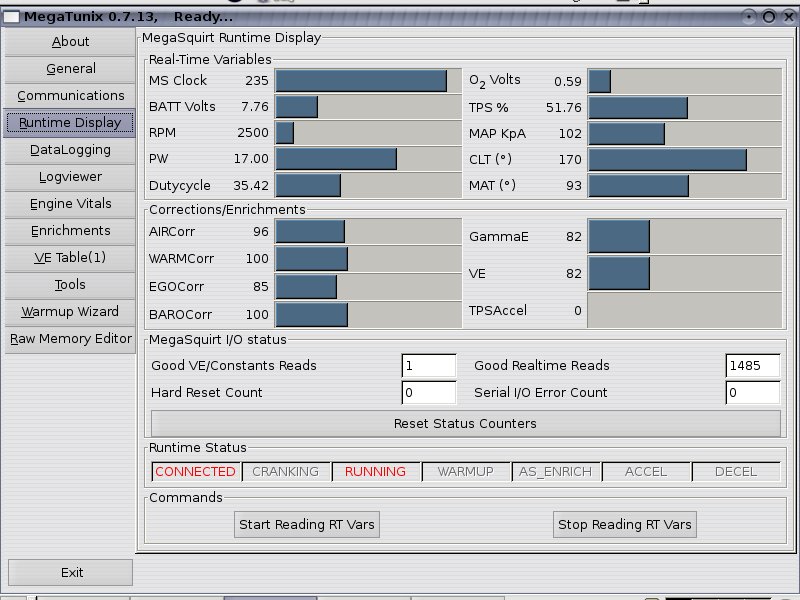Click the BATT Volts value 7.76
Image resolution: width=800 pixels, height=600 pixels.
click(255, 107)
